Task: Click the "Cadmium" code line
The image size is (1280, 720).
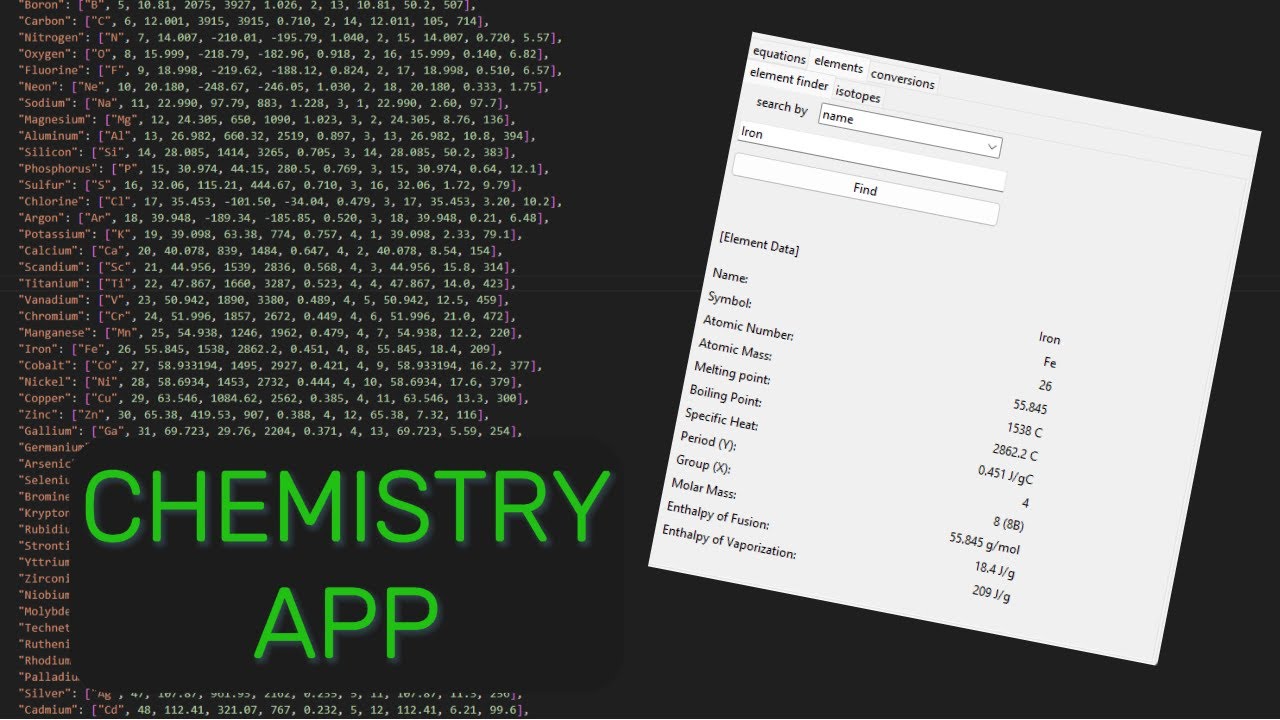Action: 274,710
